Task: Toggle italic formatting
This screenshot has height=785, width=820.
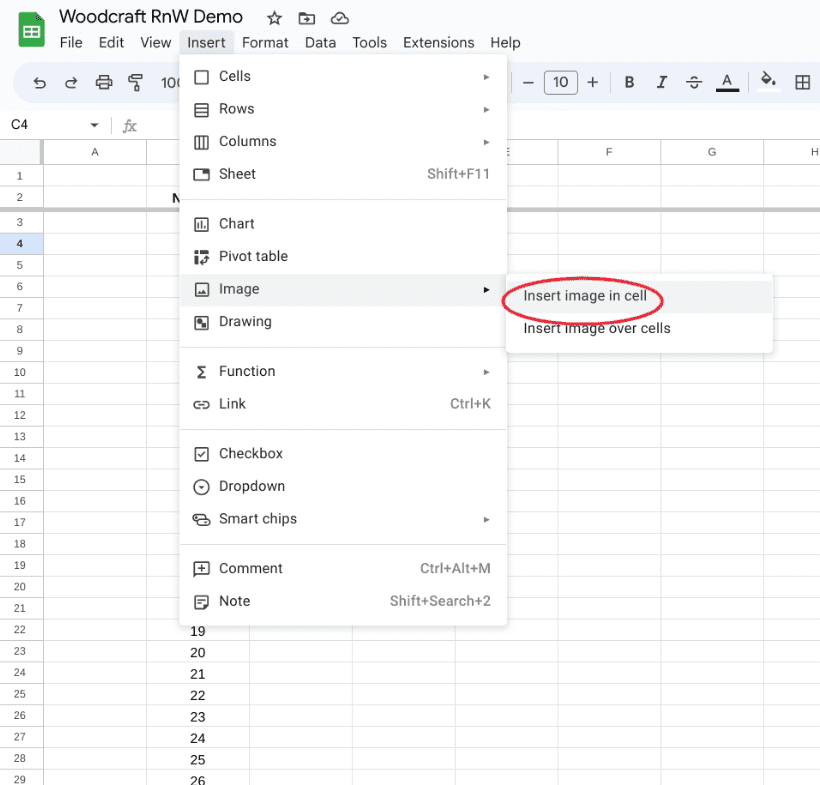Action: 662,82
